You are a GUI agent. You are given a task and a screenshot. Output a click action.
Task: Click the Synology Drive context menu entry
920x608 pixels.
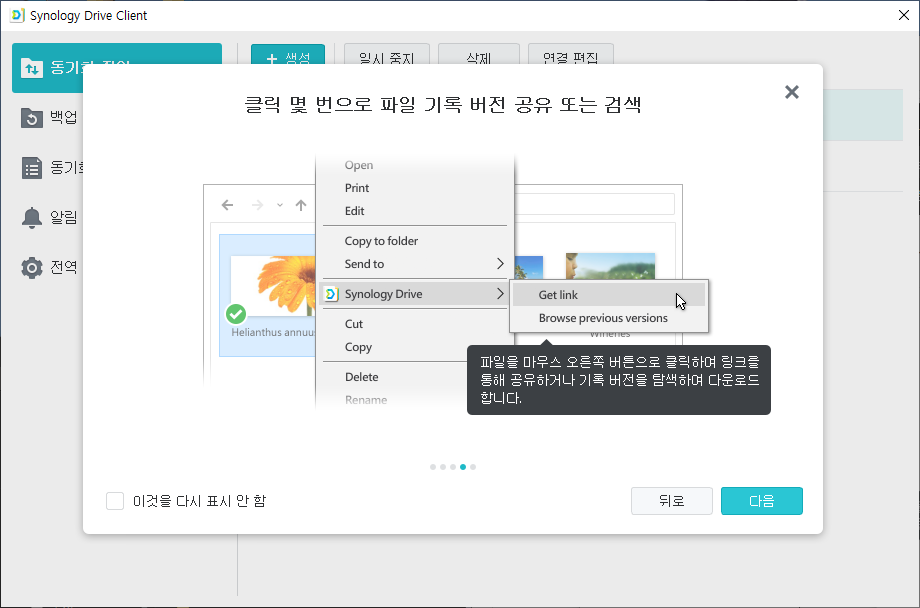[x=415, y=294]
